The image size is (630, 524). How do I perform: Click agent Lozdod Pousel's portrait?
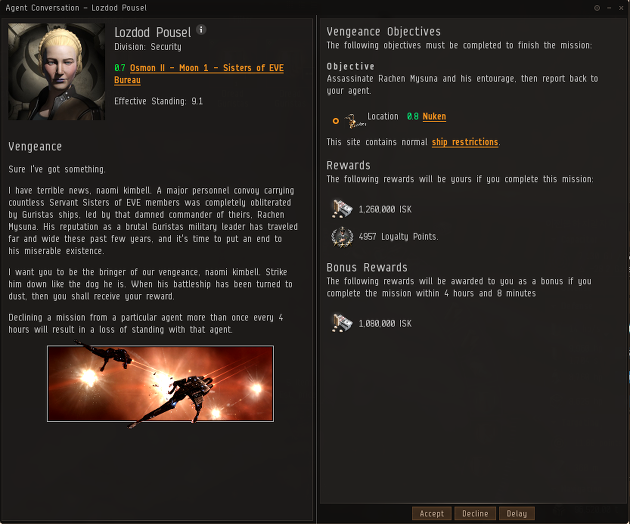click(56, 72)
